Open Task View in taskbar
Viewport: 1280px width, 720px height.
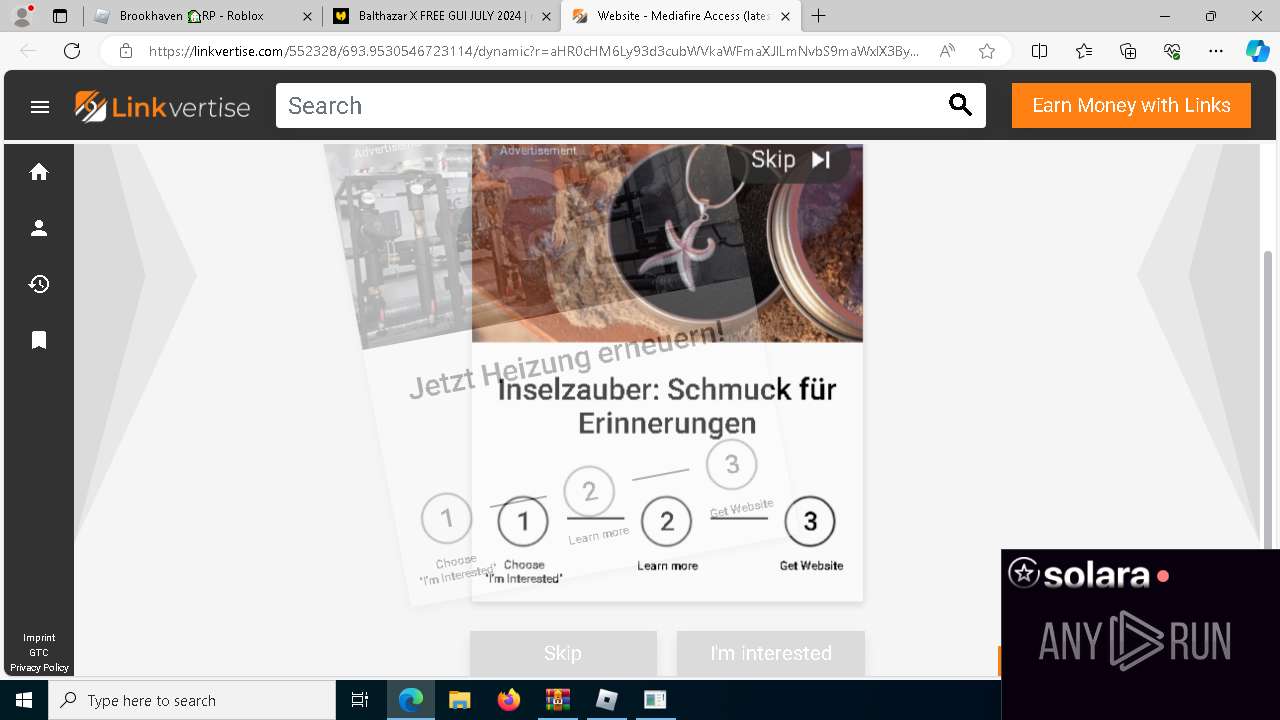[x=360, y=700]
